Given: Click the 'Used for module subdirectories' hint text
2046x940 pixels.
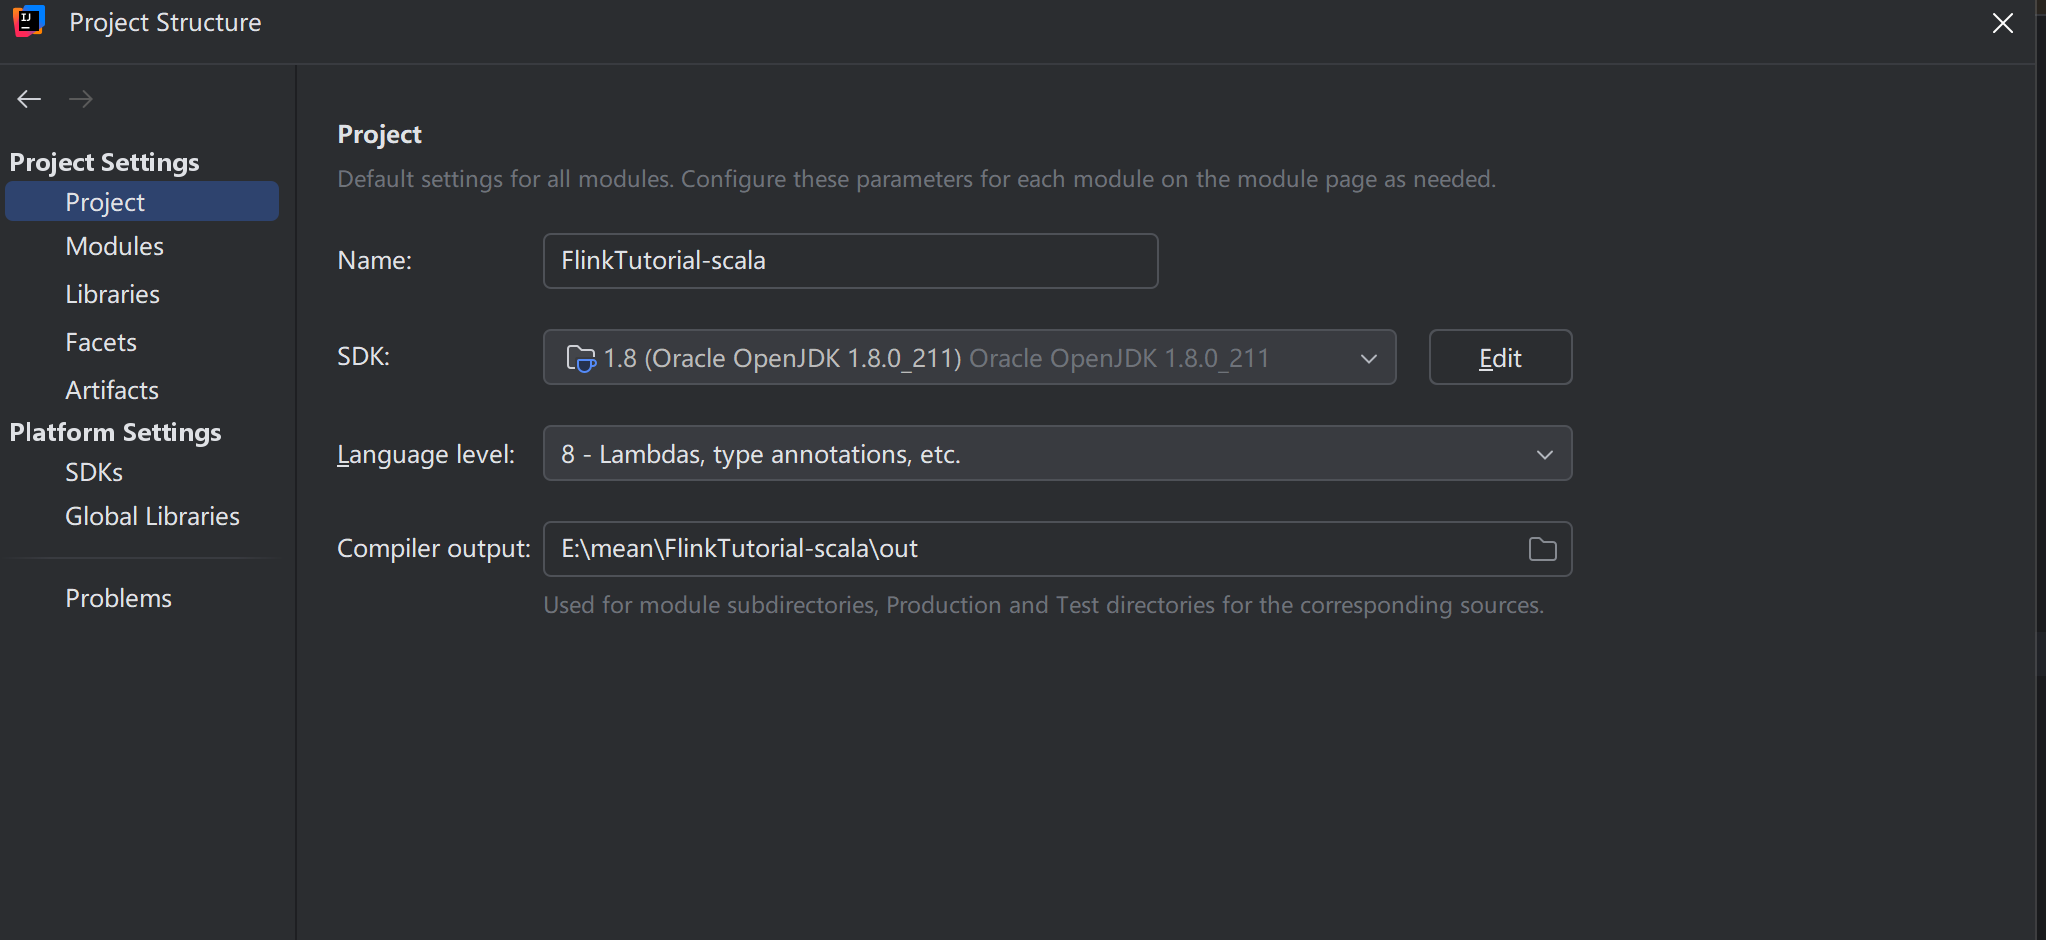Looking at the screenshot, I should click(x=1043, y=605).
